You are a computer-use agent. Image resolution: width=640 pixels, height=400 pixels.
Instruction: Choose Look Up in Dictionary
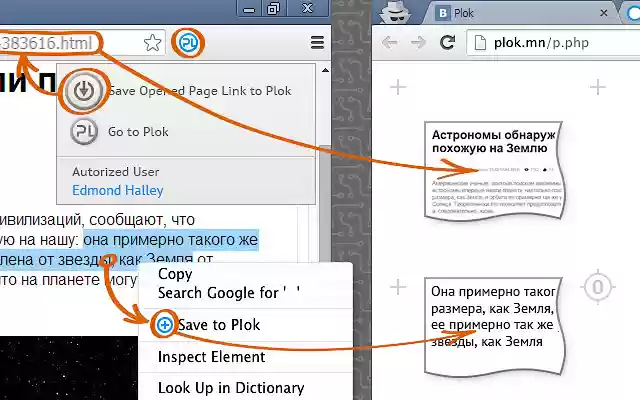click(231, 388)
